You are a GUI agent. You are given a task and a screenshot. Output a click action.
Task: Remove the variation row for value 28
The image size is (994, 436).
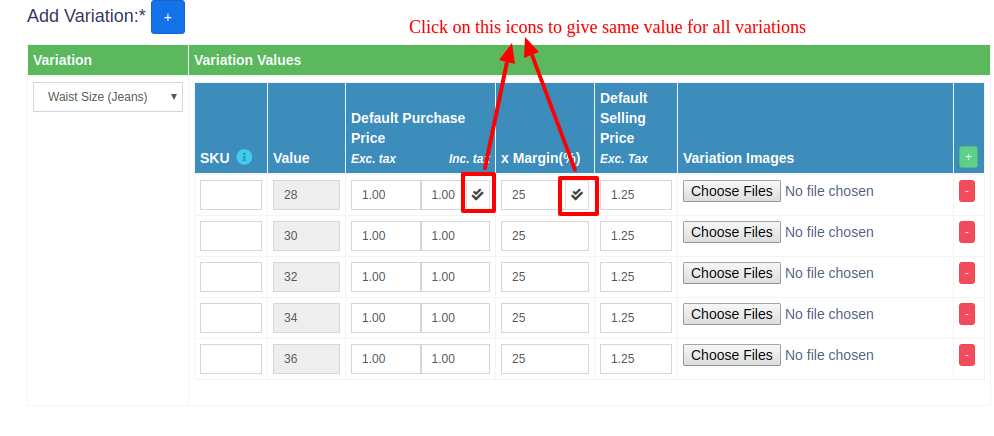pos(966,191)
